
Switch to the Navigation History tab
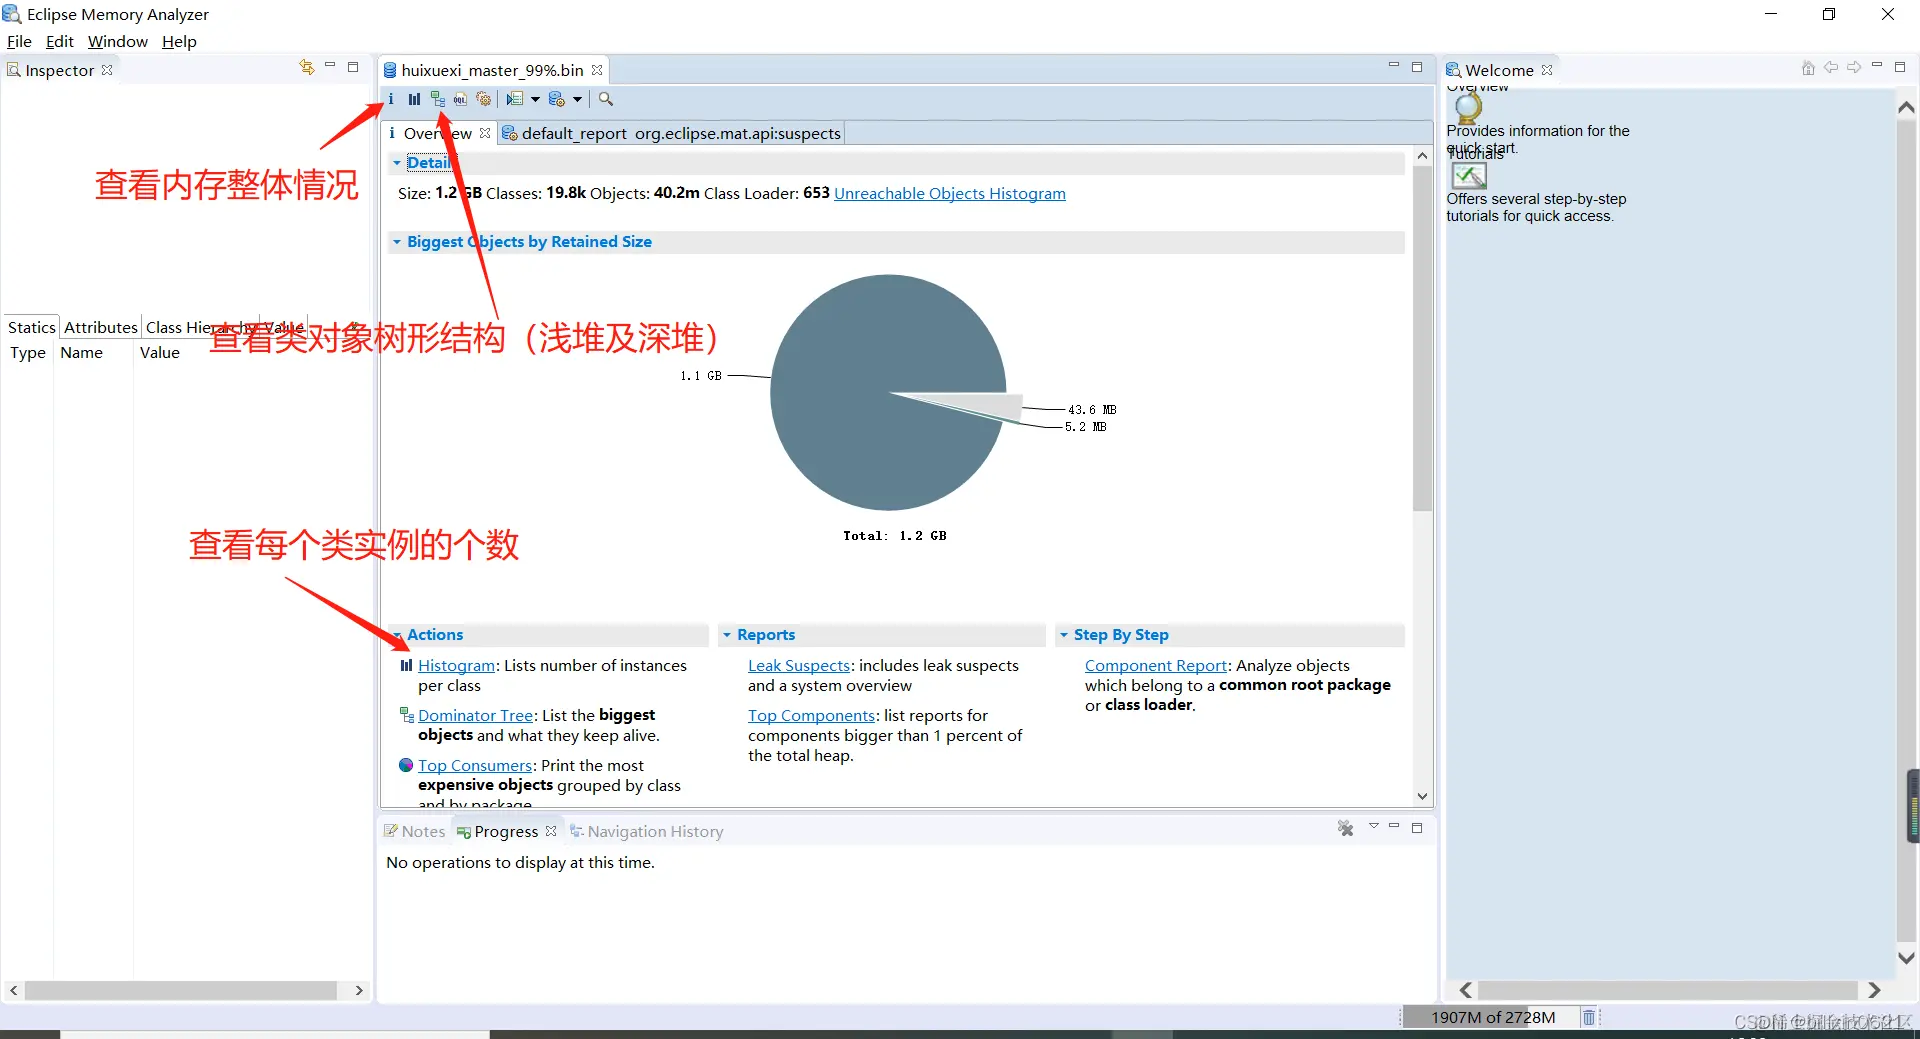coord(646,831)
